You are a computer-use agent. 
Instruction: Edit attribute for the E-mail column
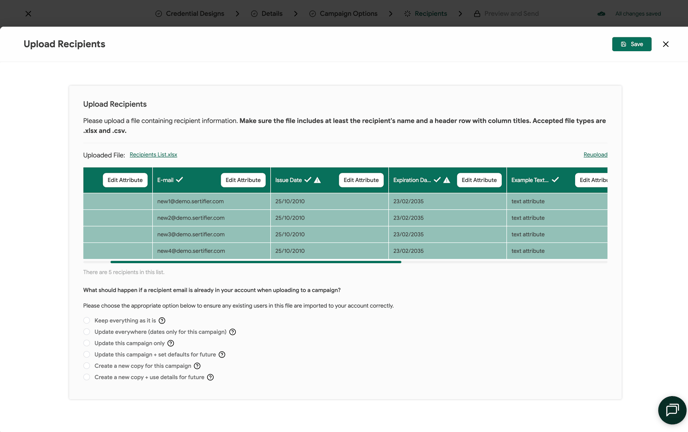tap(243, 180)
